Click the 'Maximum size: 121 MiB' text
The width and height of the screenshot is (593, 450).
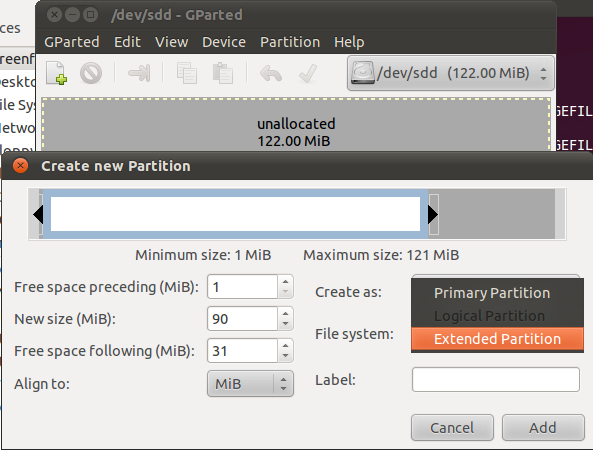(x=381, y=255)
